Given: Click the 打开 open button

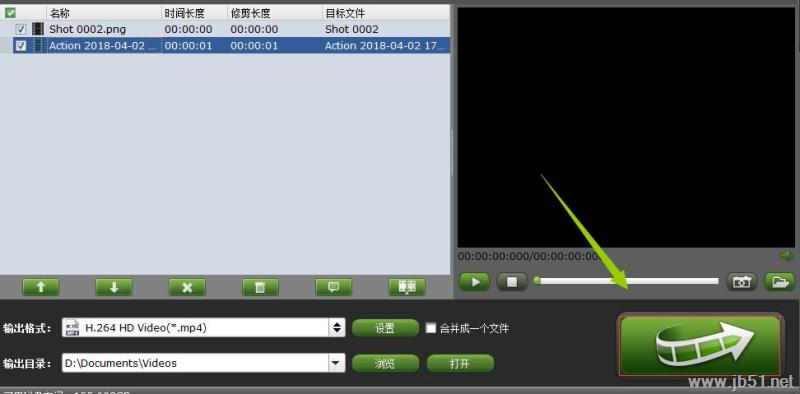Looking at the screenshot, I should coord(460,363).
